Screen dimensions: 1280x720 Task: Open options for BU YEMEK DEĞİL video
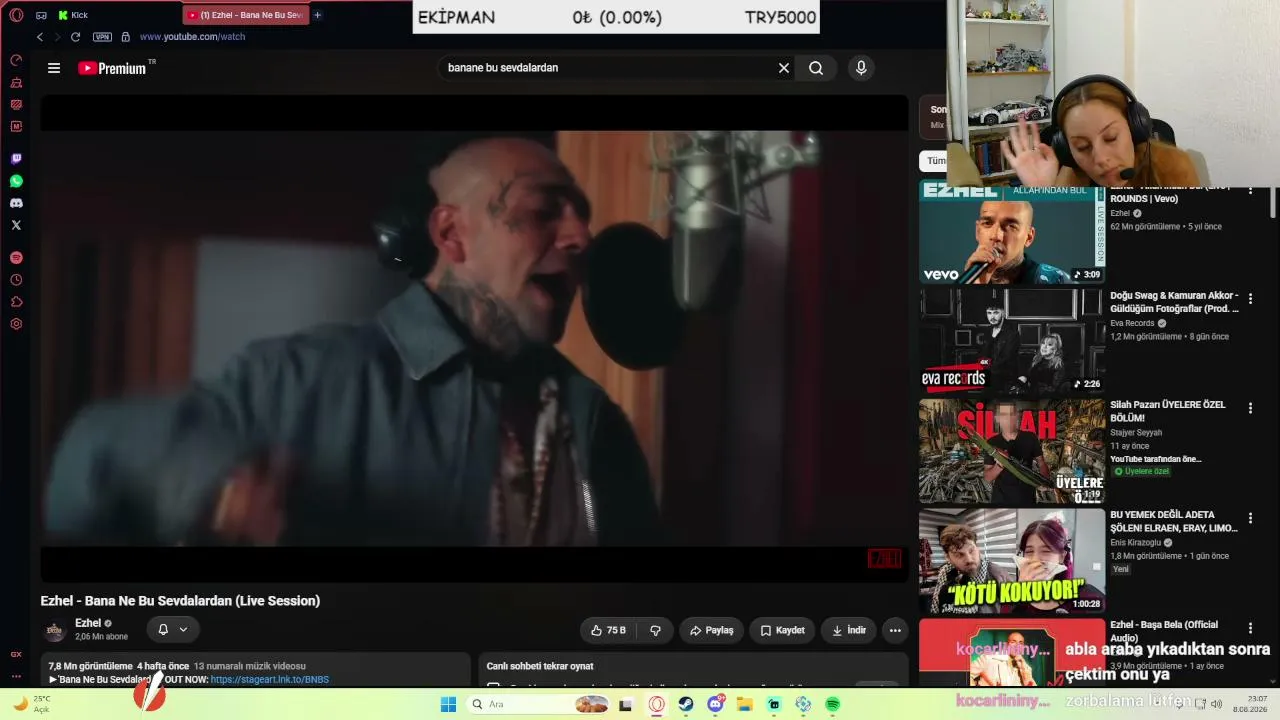click(1250, 518)
